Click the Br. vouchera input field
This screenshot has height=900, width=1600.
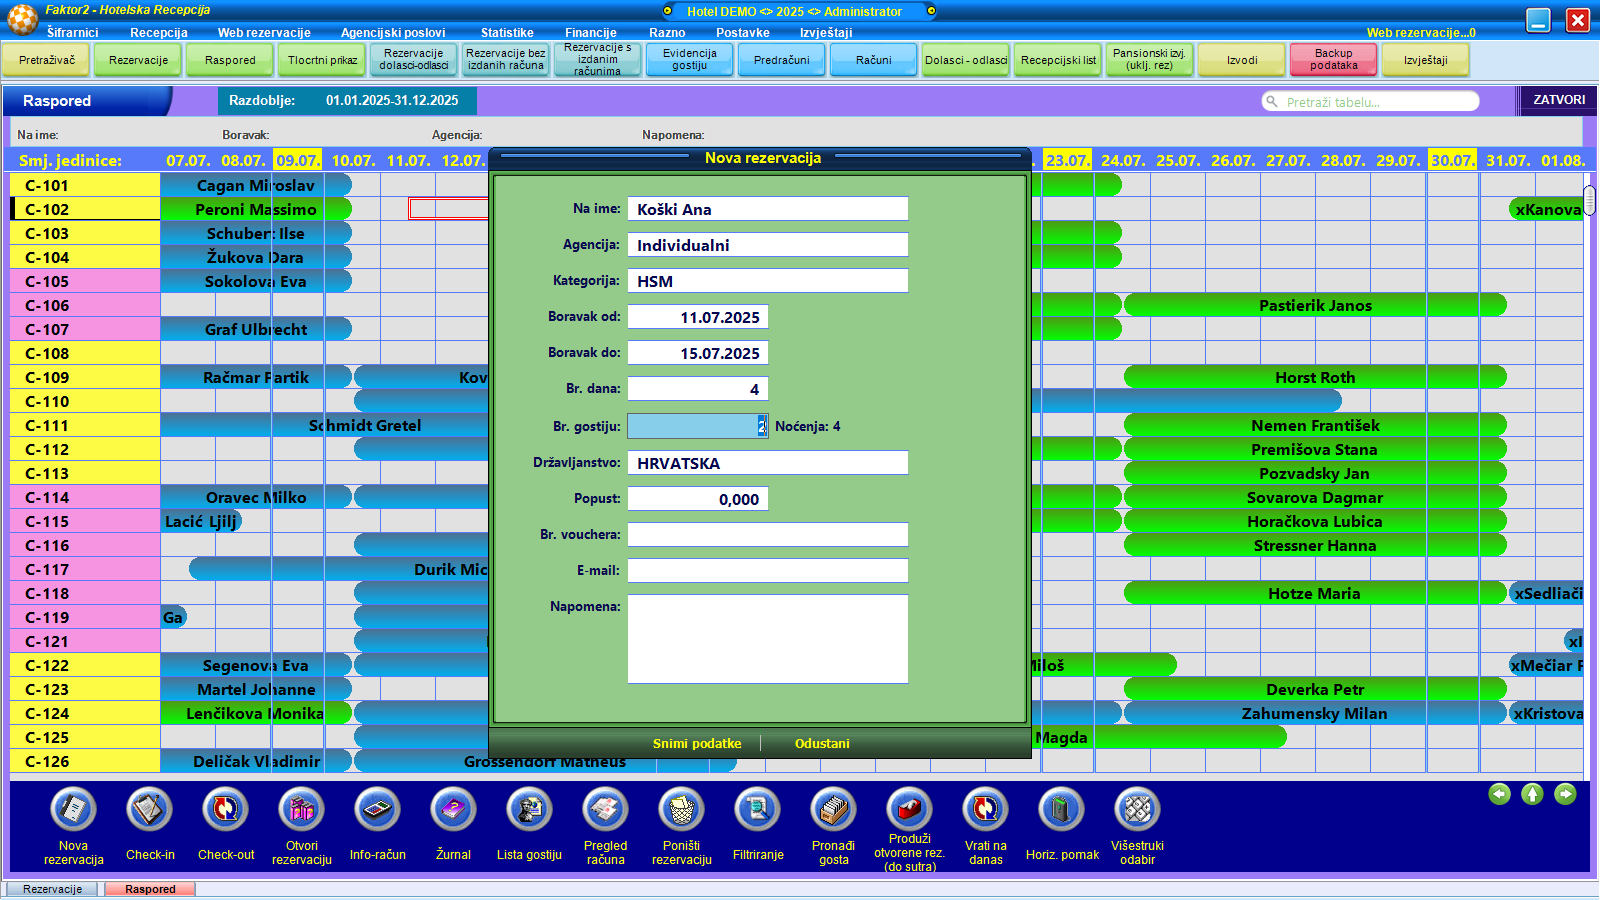pos(767,535)
